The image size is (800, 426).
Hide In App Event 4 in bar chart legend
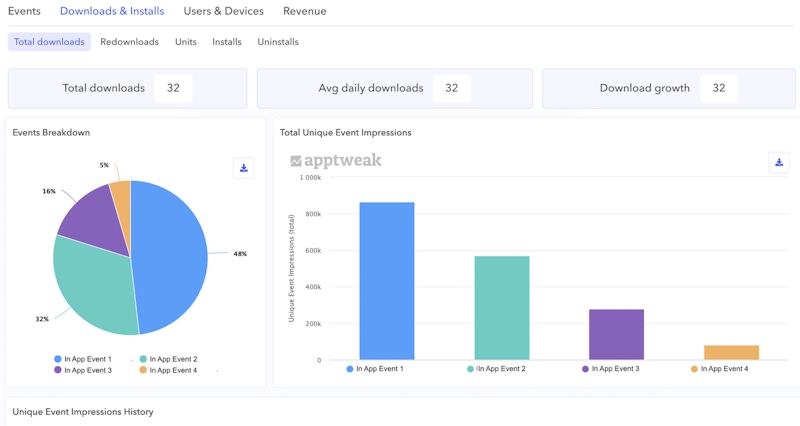[x=724, y=369]
